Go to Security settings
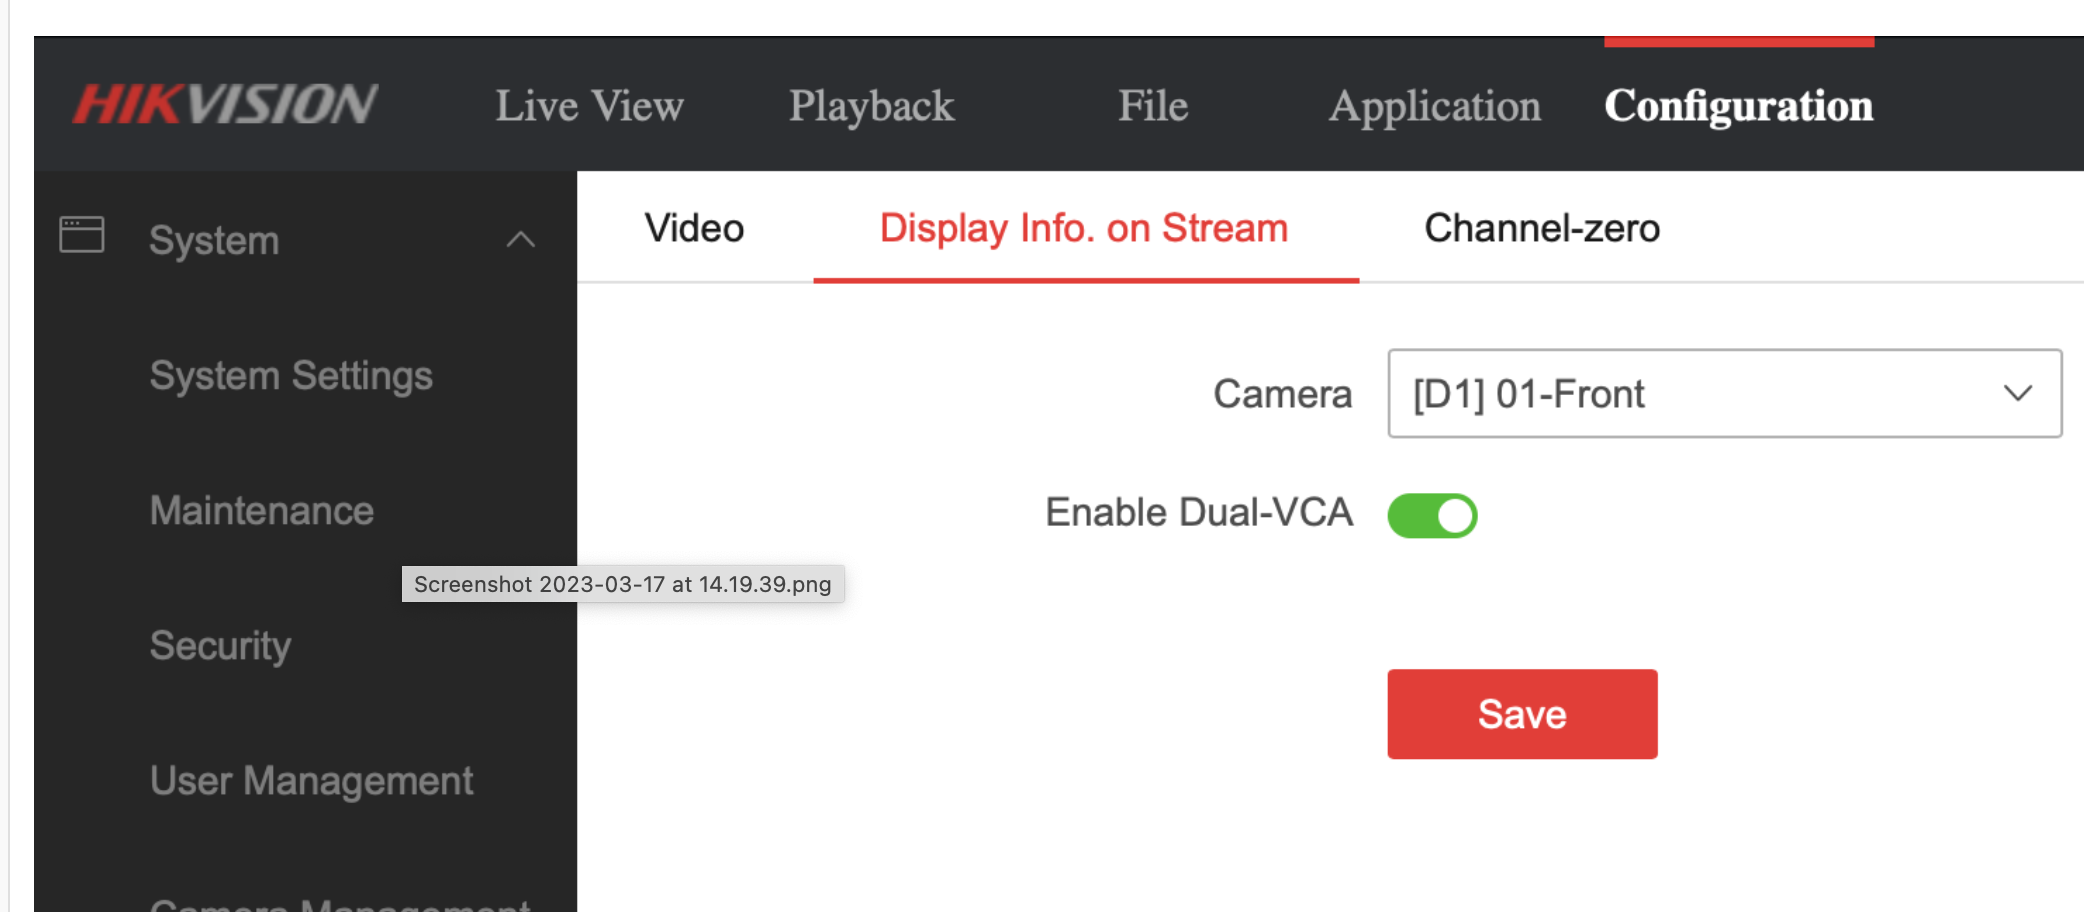2084x912 pixels. point(220,646)
